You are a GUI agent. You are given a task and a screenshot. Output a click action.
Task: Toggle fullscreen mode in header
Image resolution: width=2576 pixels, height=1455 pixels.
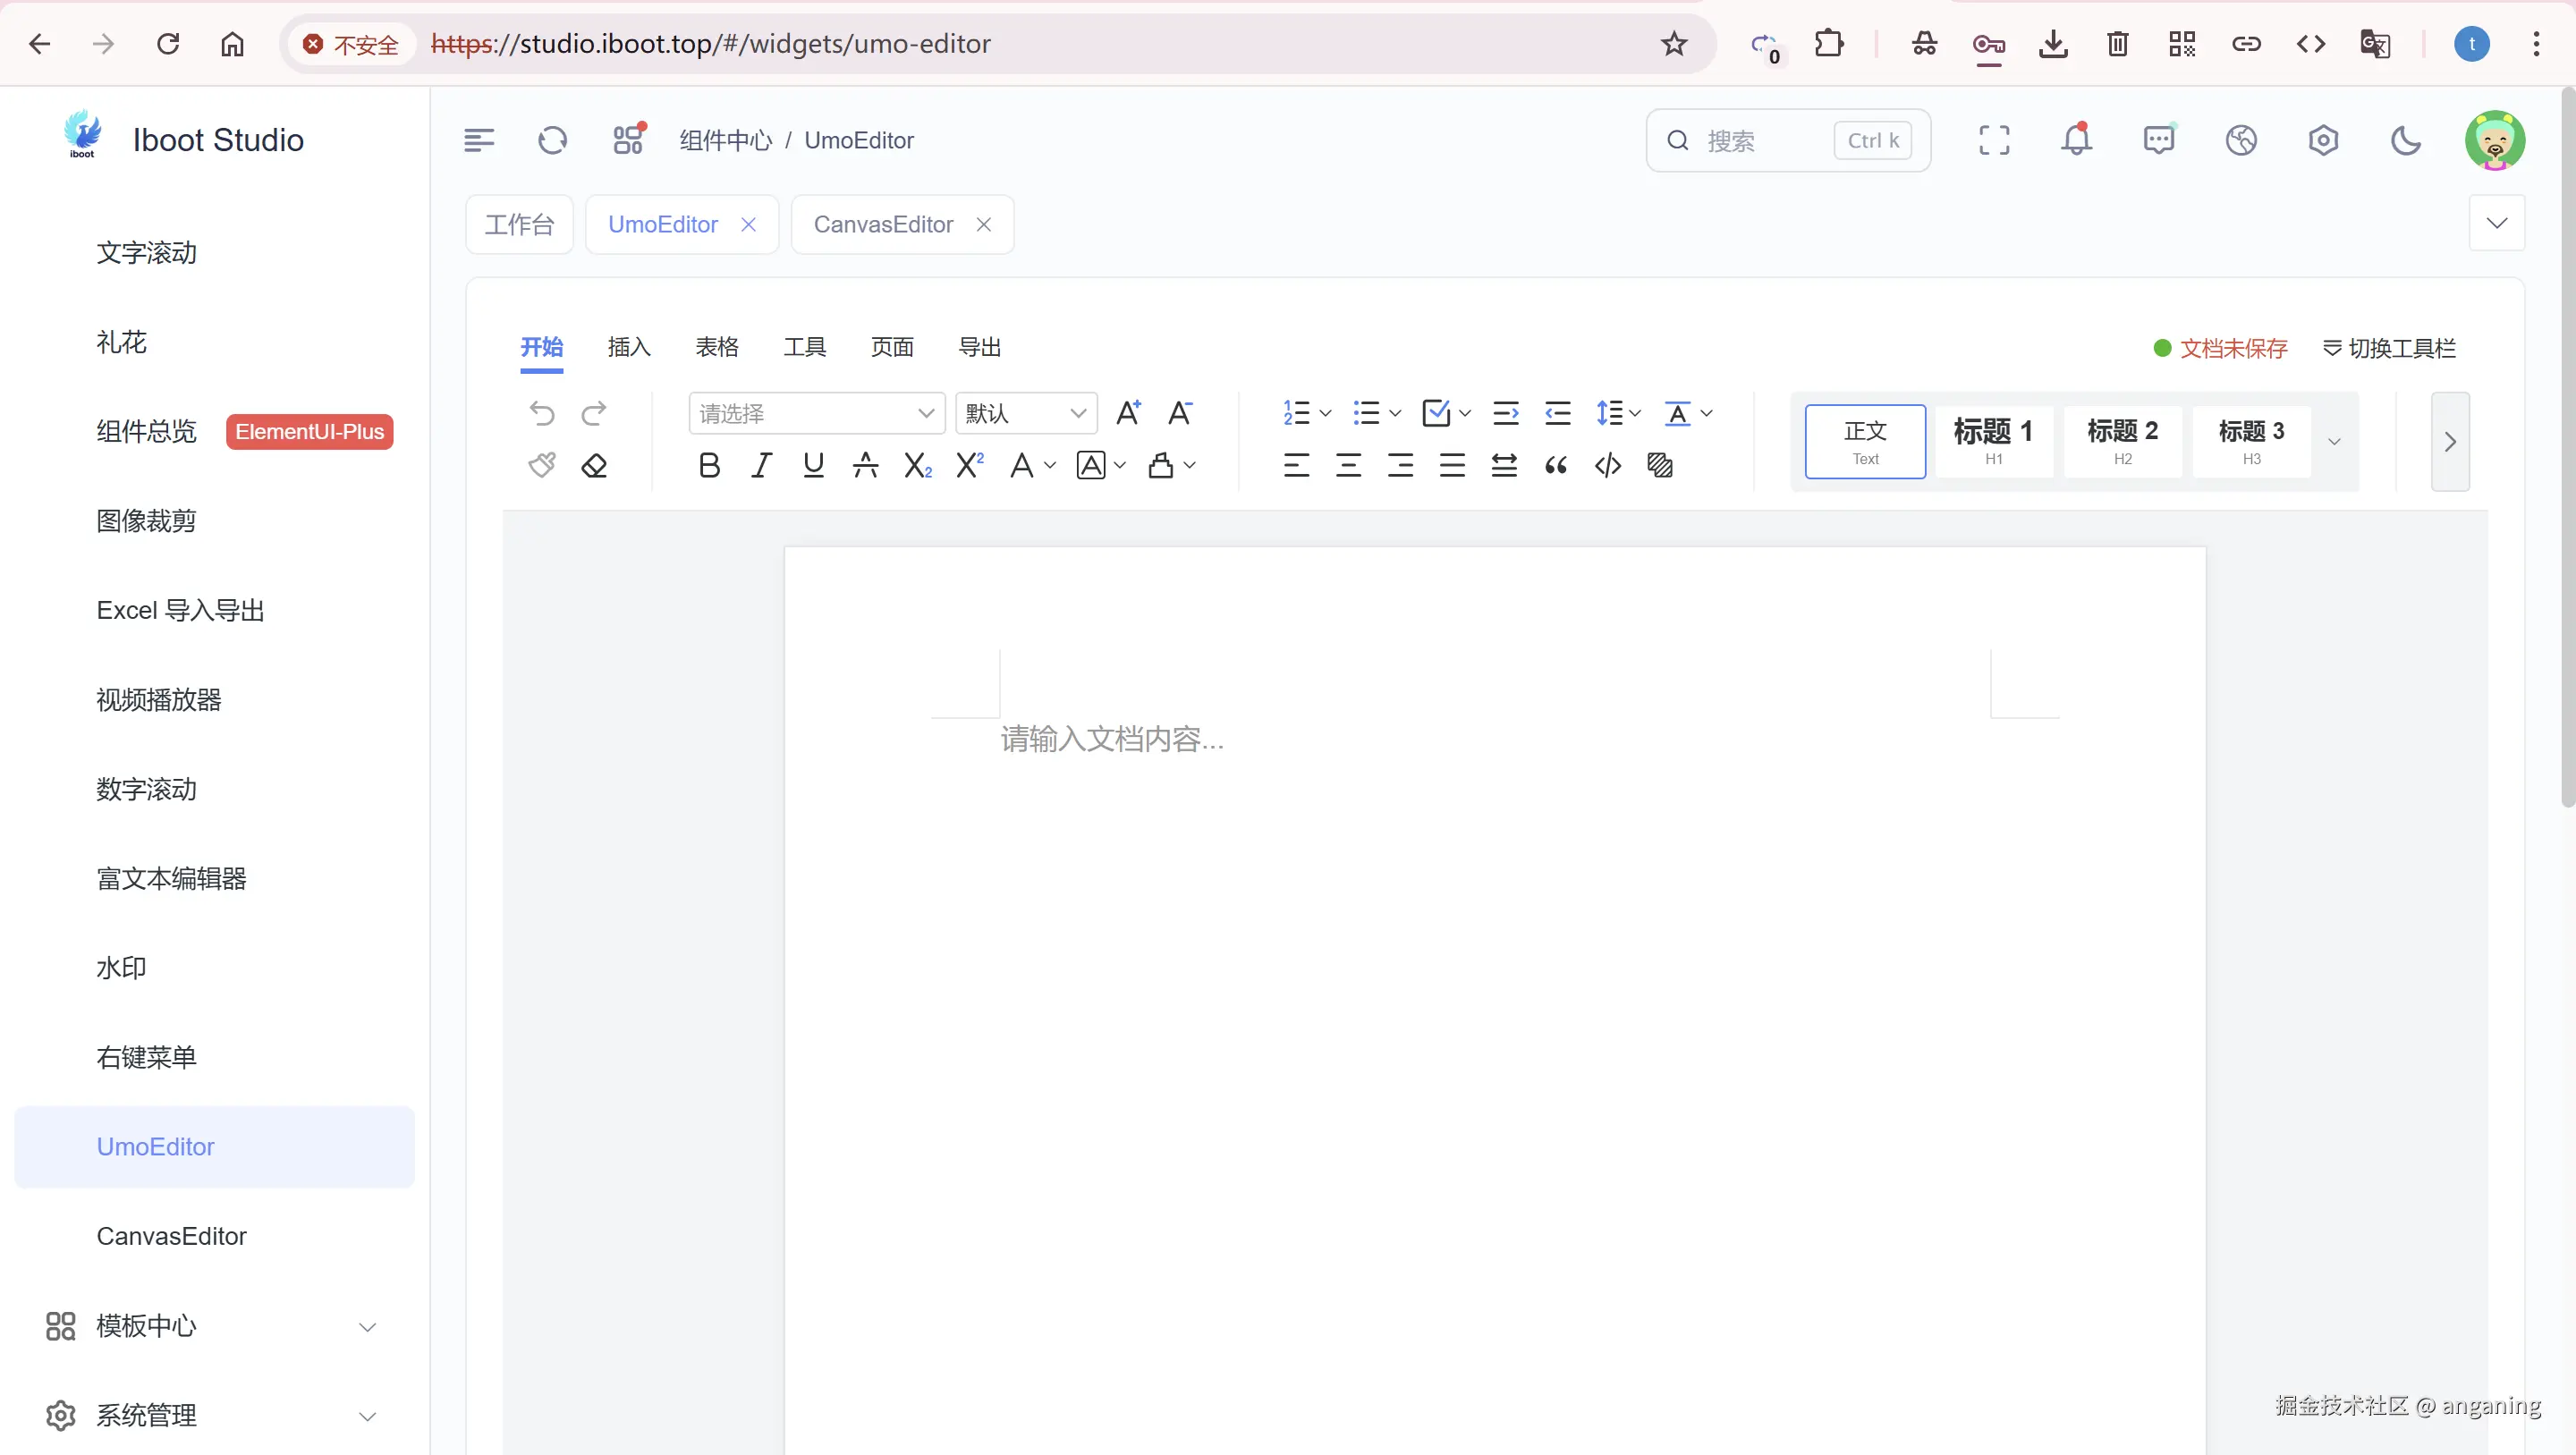pos(1994,141)
